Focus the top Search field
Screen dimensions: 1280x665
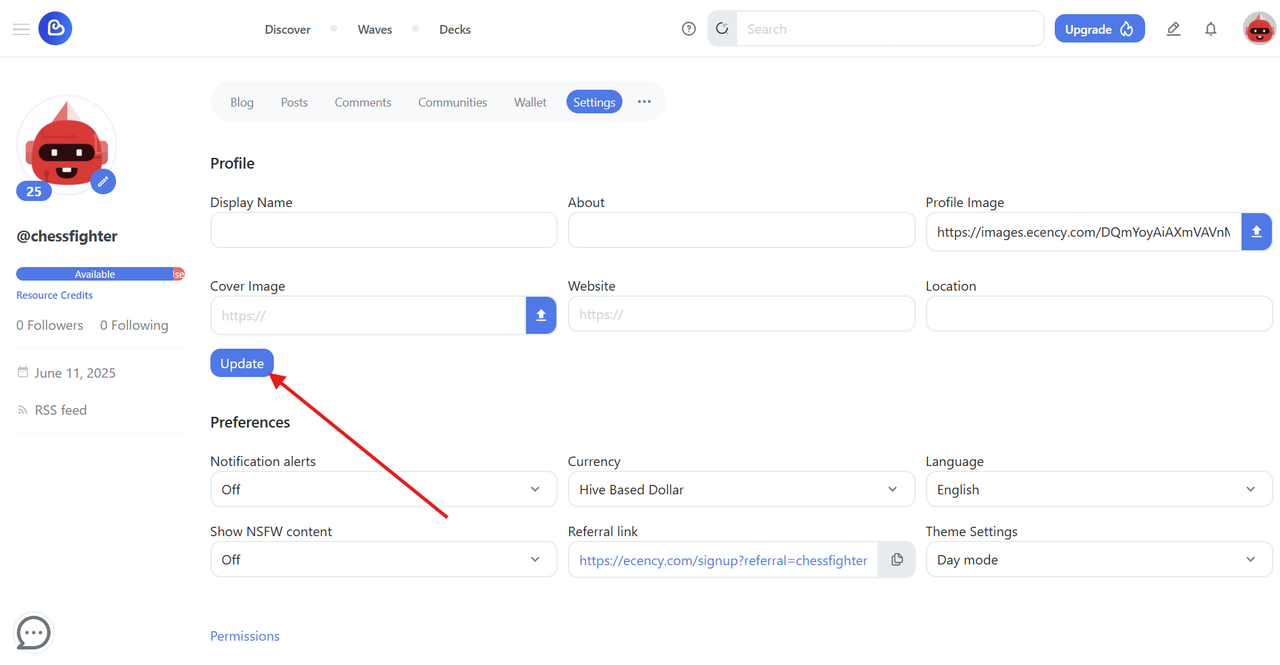(x=890, y=29)
